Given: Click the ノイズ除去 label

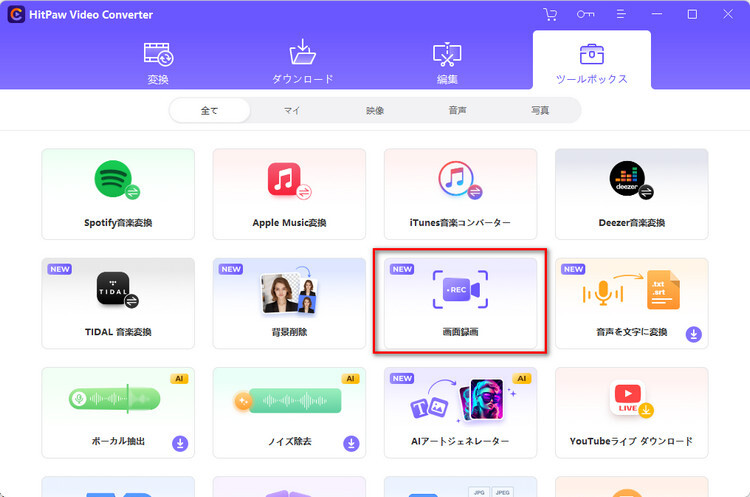Looking at the screenshot, I should 289,441.
